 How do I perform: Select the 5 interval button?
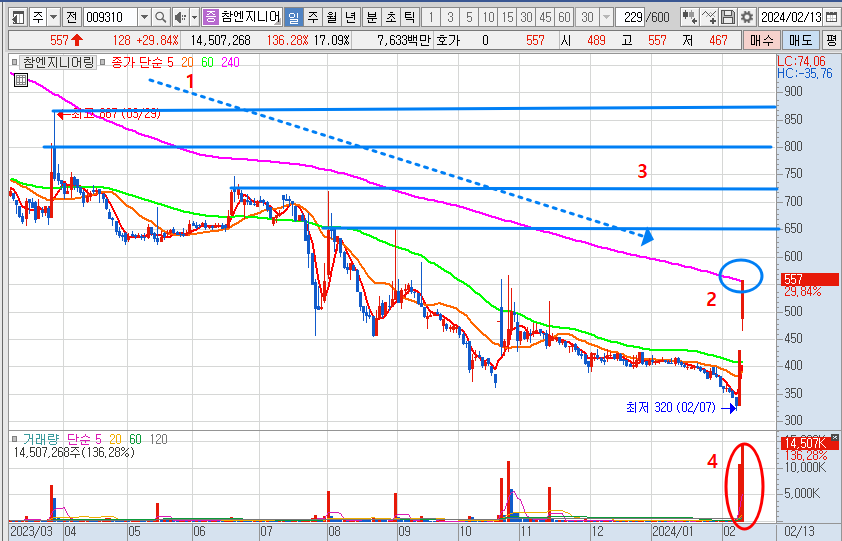[469, 17]
